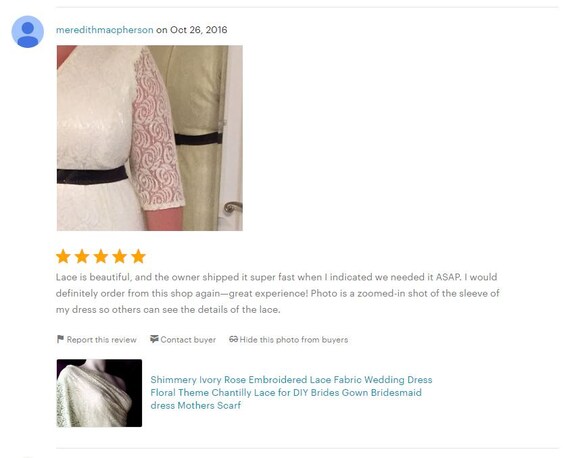Click the review text starting Lace is beautiful
This screenshot has height=458, width=570.
tap(278, 293)
